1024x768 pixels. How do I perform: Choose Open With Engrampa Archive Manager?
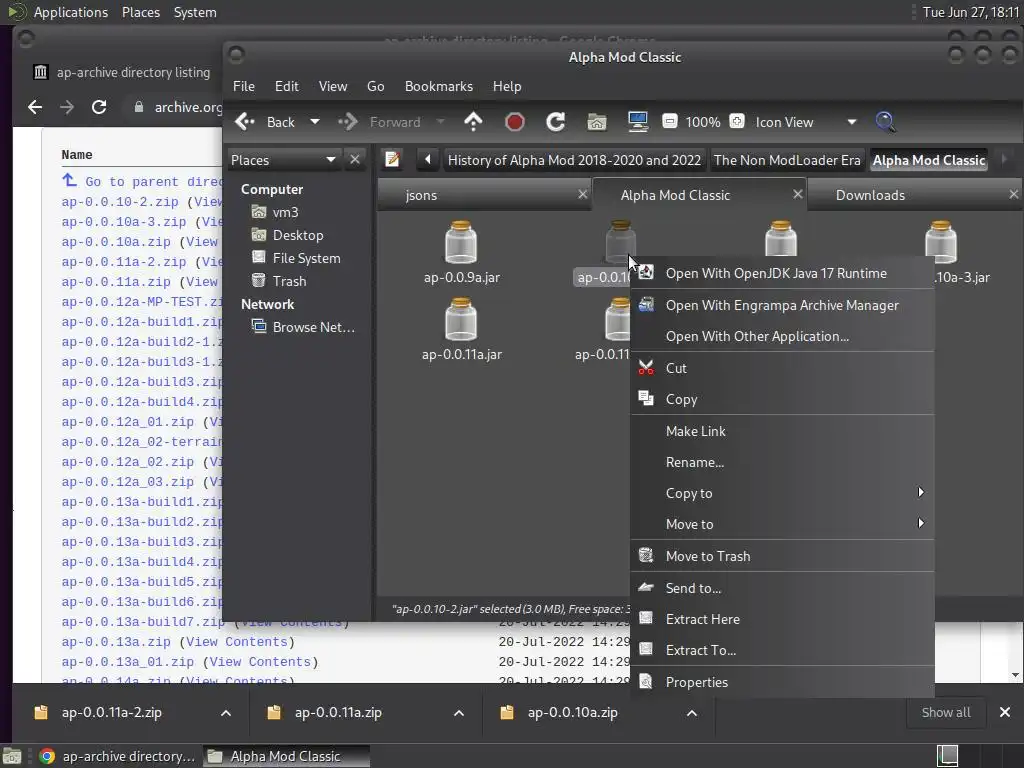click(x=782, y=305)
